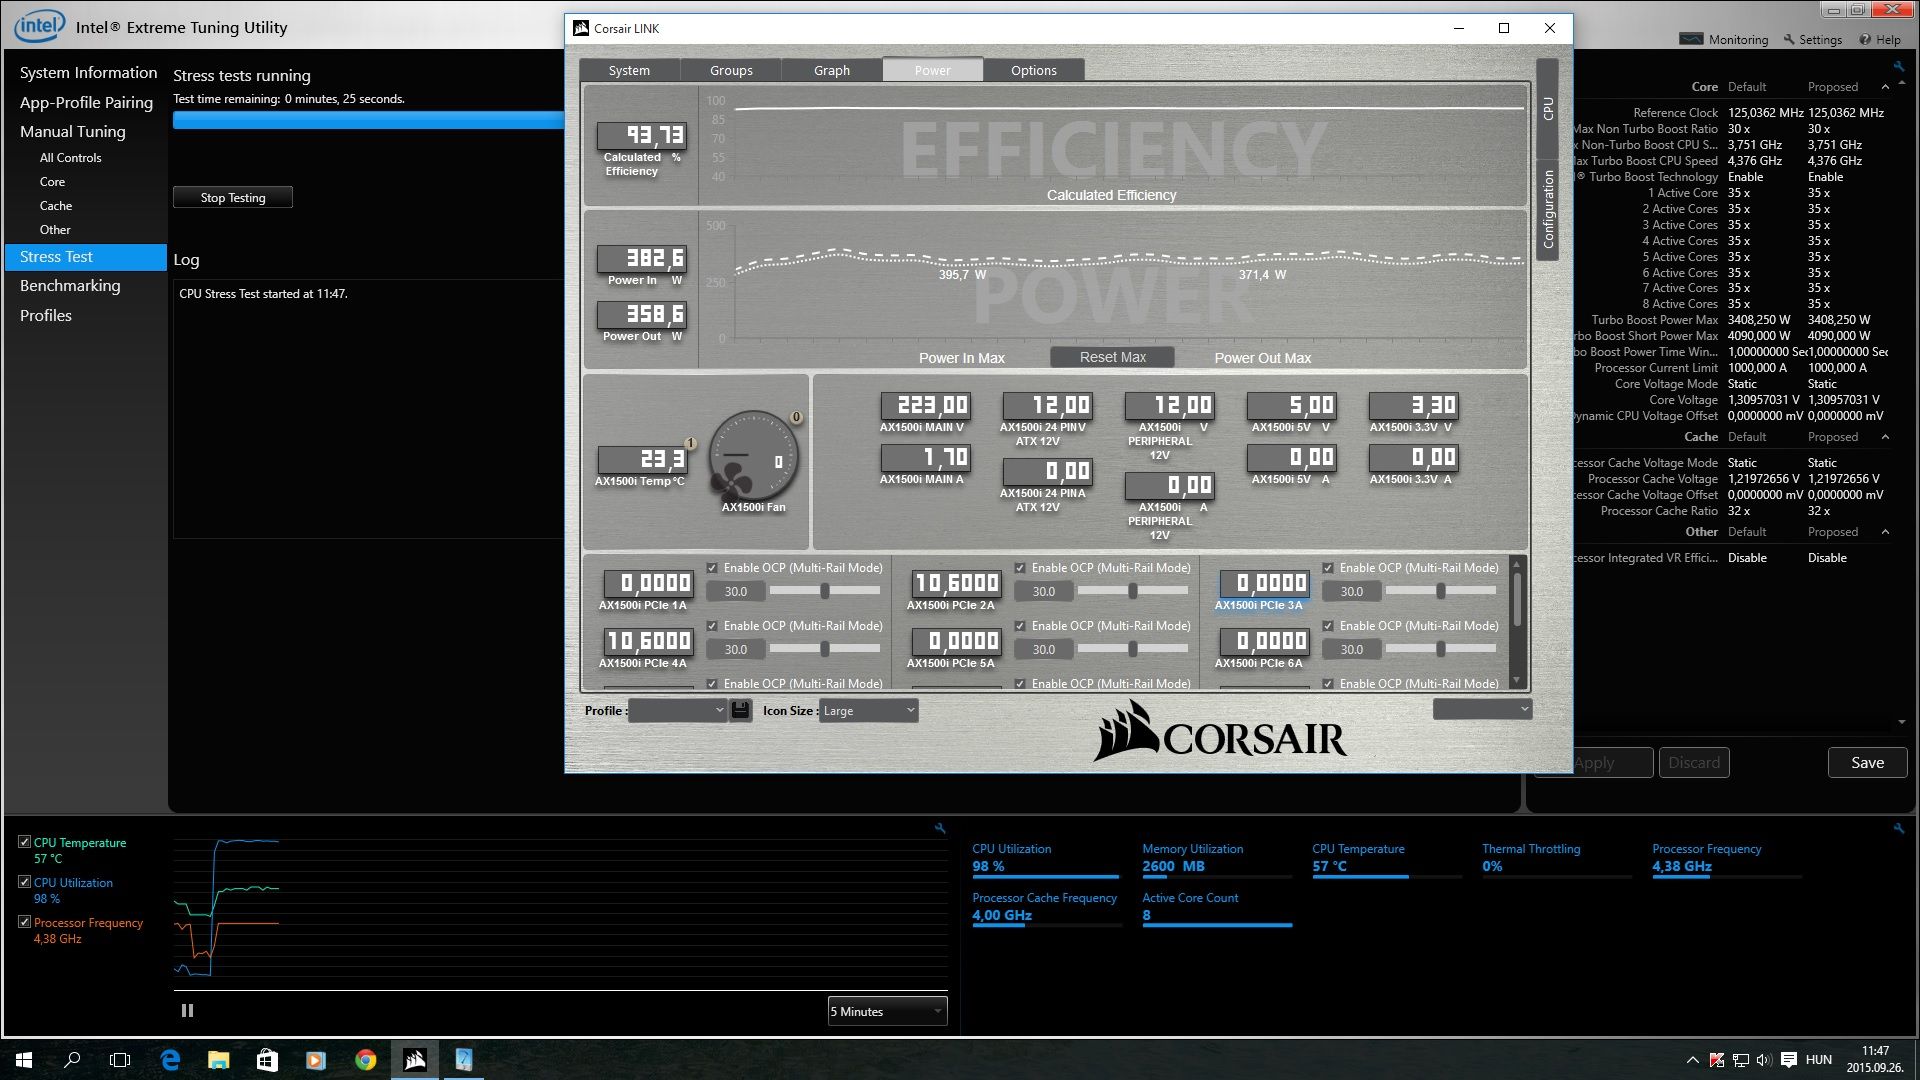This screenshot has width=1920, height=1080.
Task: Open the Windows Start menu
Action: click(24, 1060)
